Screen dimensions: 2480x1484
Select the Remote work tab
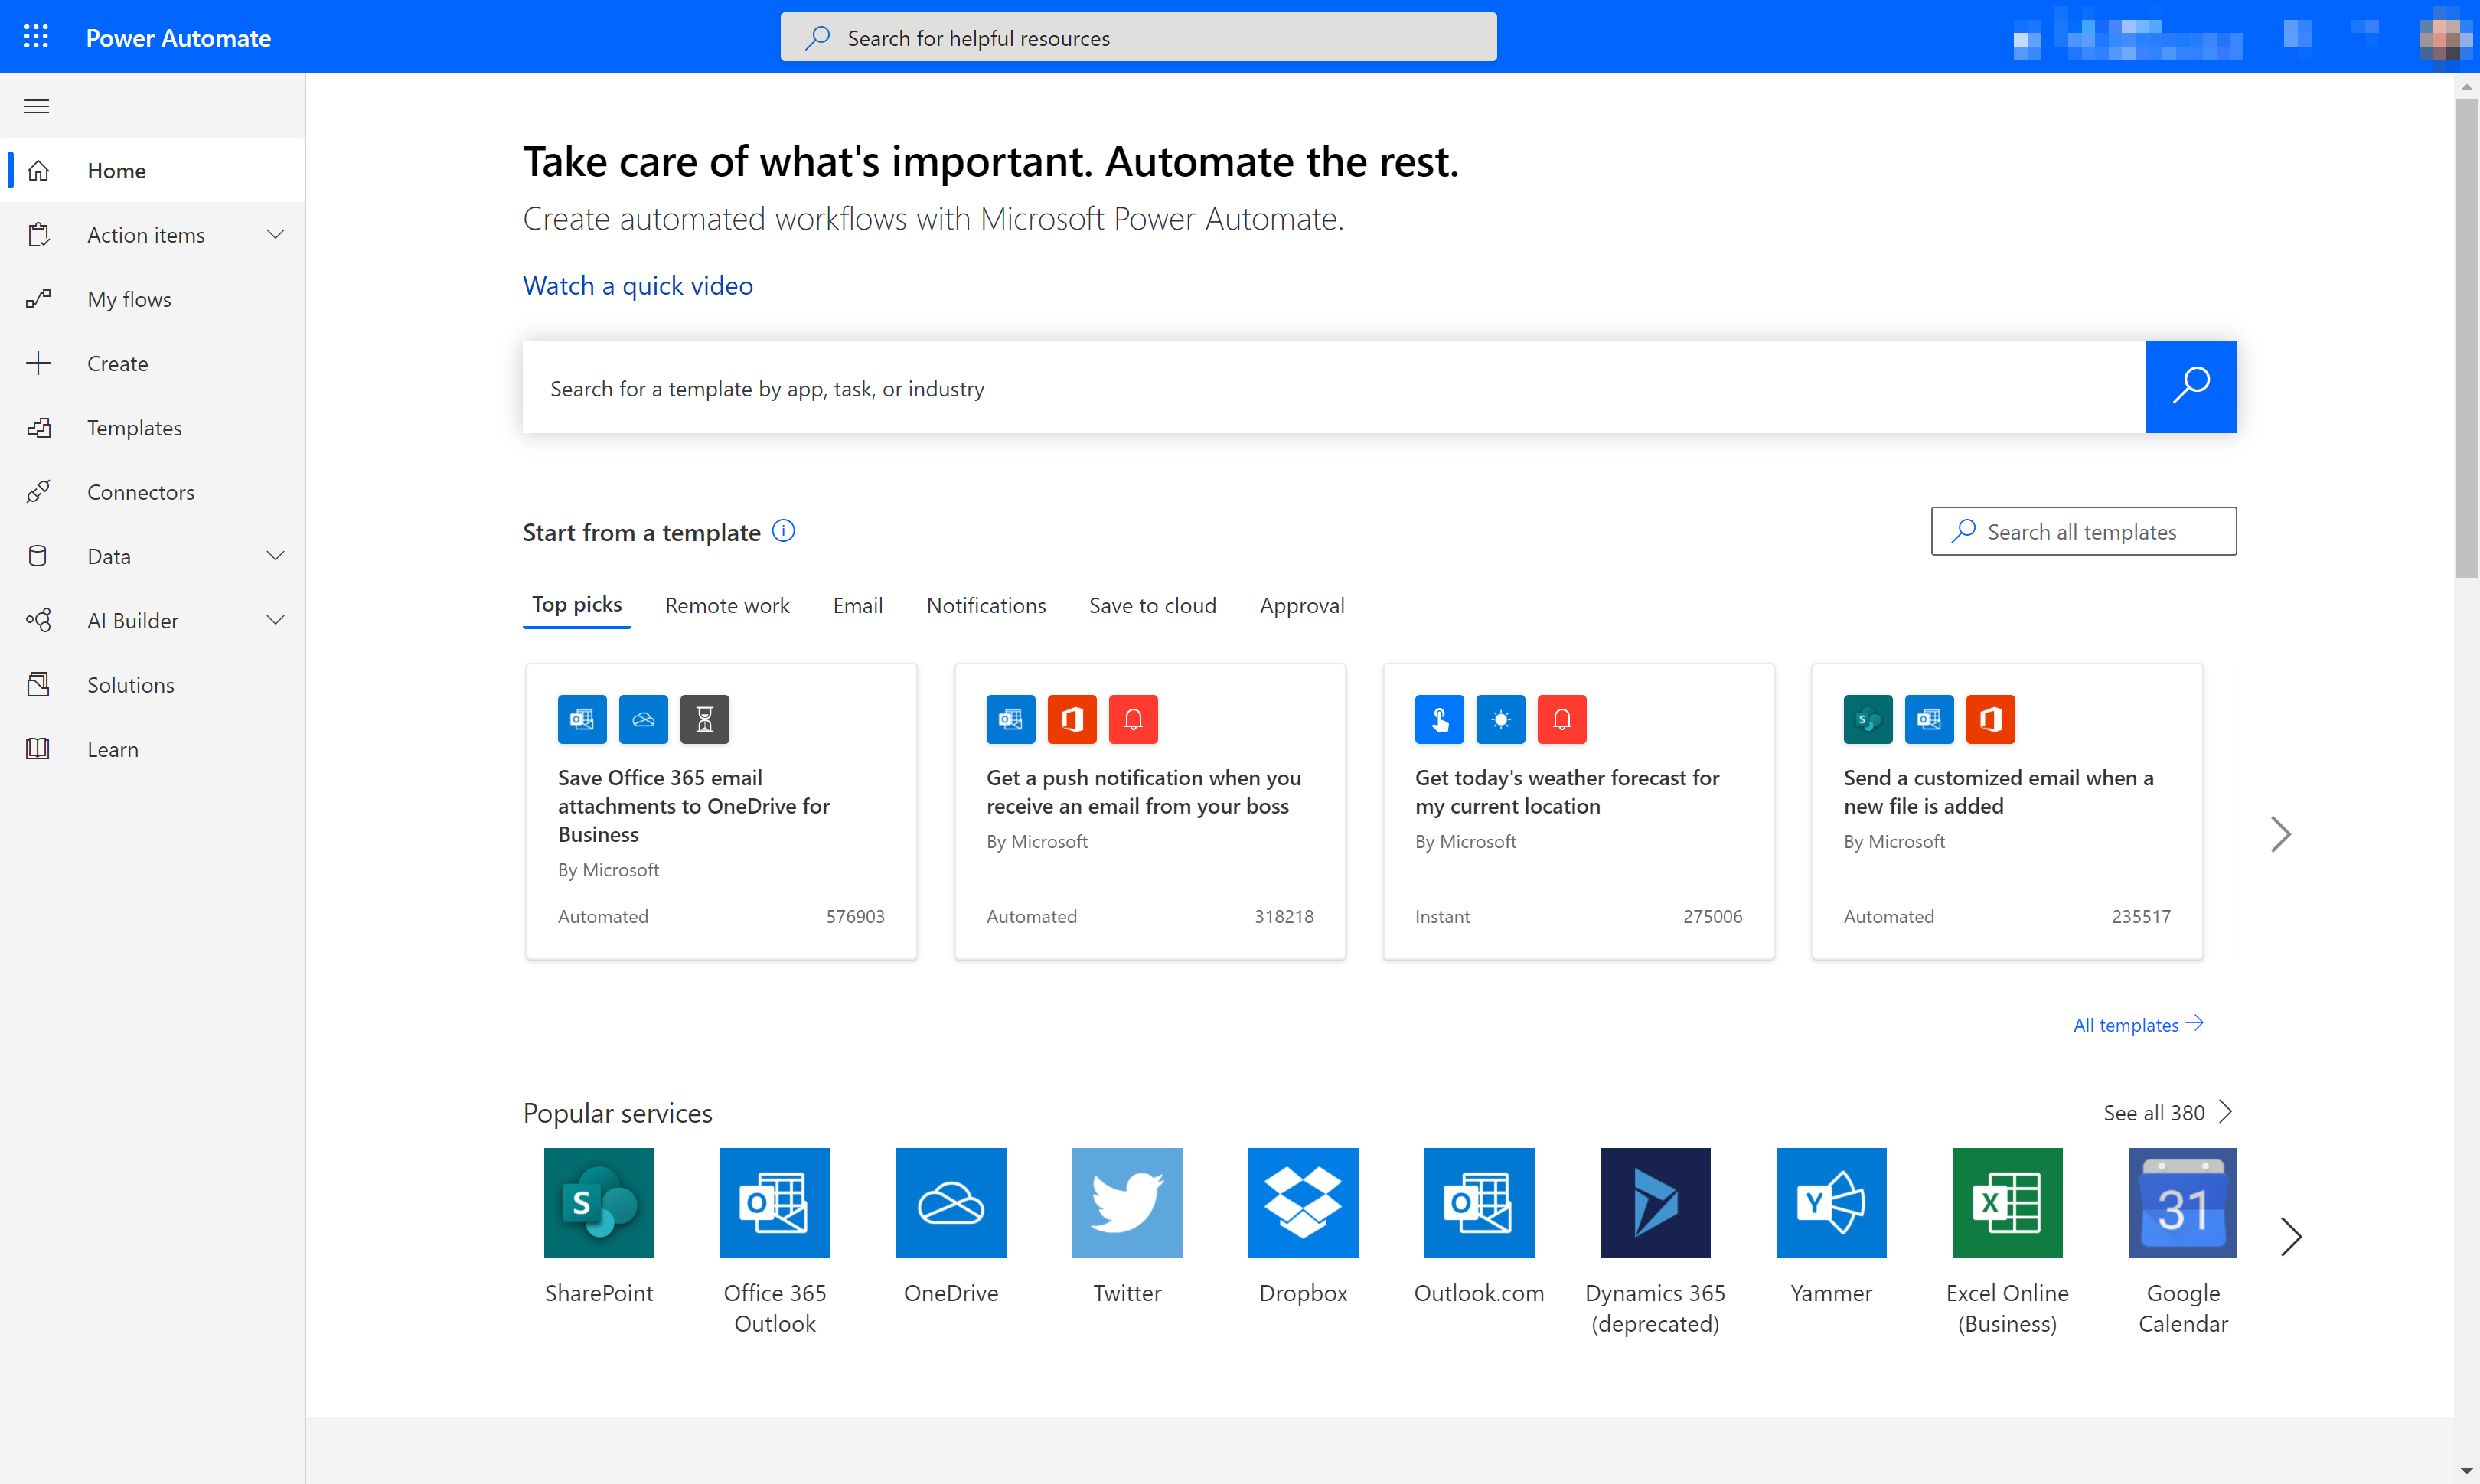point(726,604)
